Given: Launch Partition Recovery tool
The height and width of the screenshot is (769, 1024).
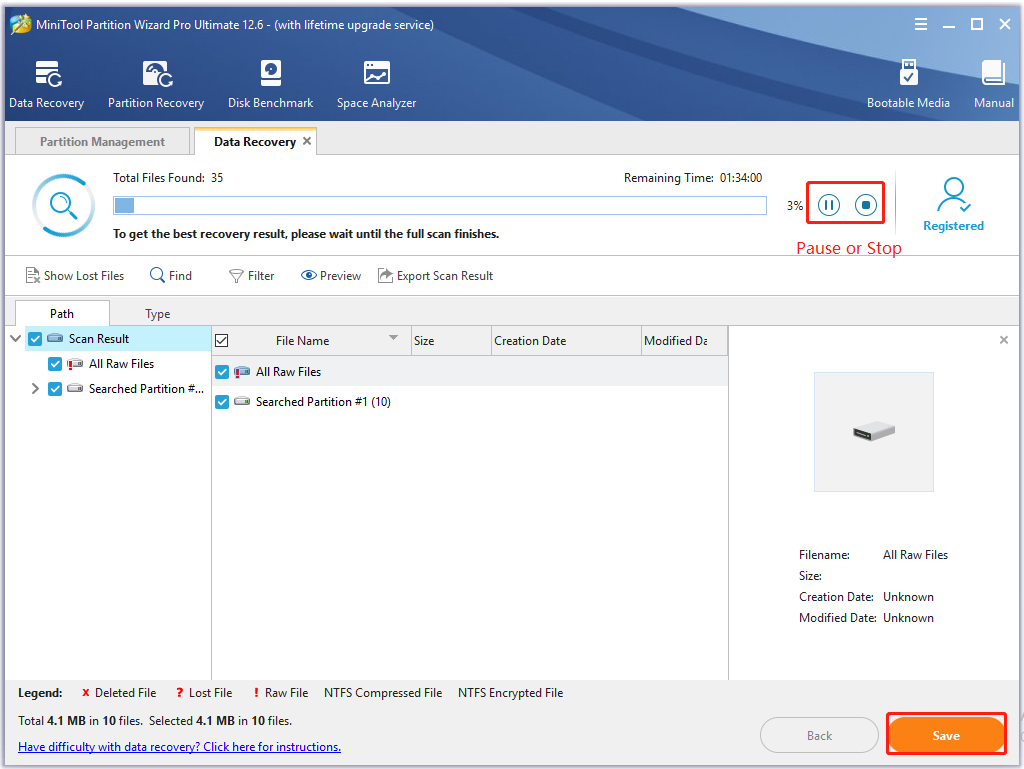Looking at the screenshot, I should (155, 84).
